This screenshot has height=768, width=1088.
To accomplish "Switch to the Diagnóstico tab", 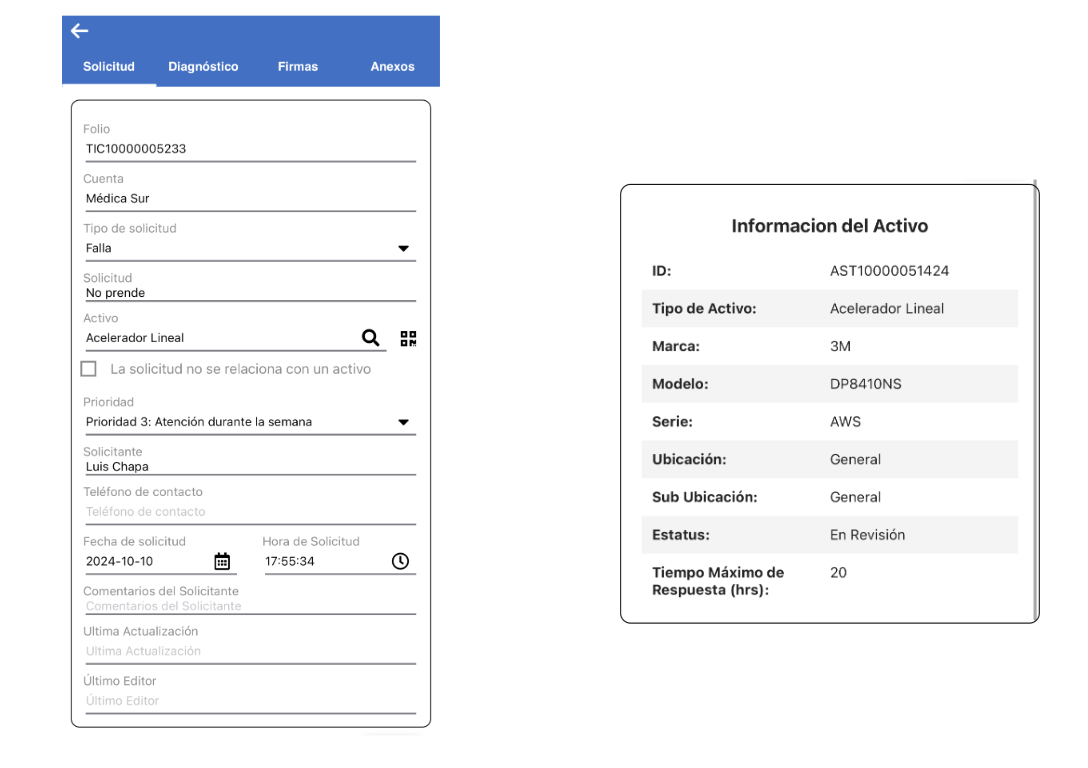I will 203,67.
